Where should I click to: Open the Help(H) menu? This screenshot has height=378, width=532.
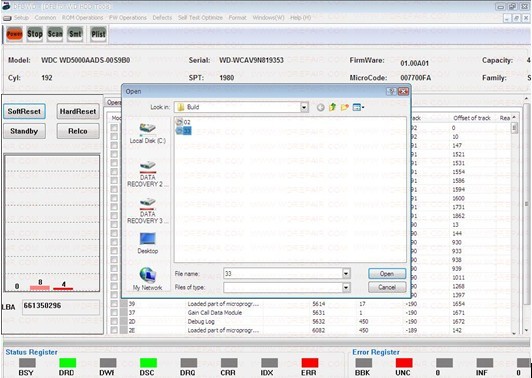coord(300,18)
